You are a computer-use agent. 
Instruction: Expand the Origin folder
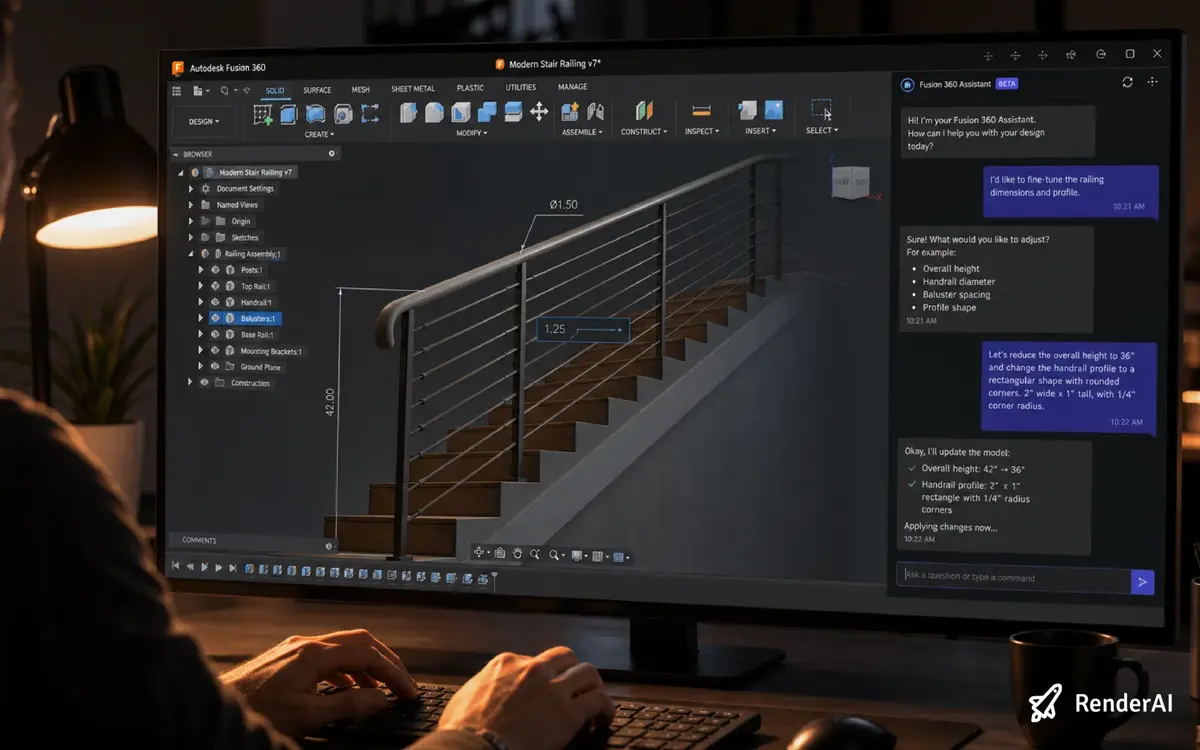[x=191, y=221]
